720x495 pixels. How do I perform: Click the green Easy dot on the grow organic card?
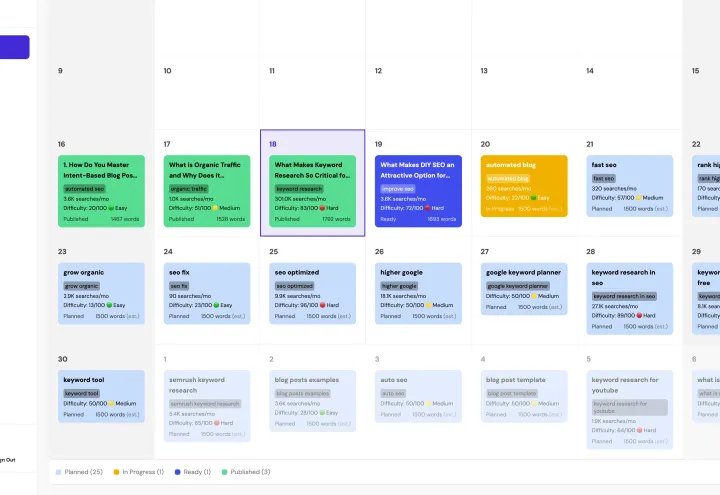pos(109,305)
